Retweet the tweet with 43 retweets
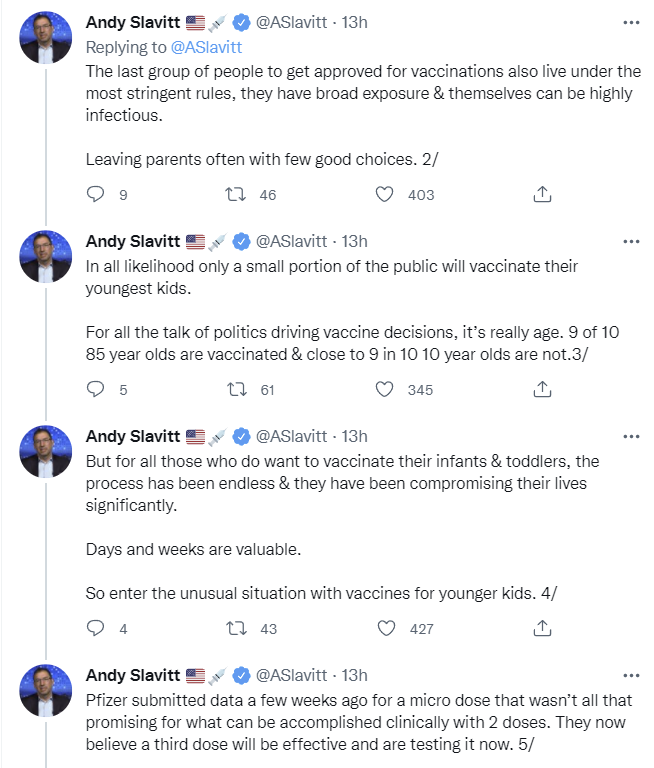Screen dimensions: 654x768 click(238, 628)
